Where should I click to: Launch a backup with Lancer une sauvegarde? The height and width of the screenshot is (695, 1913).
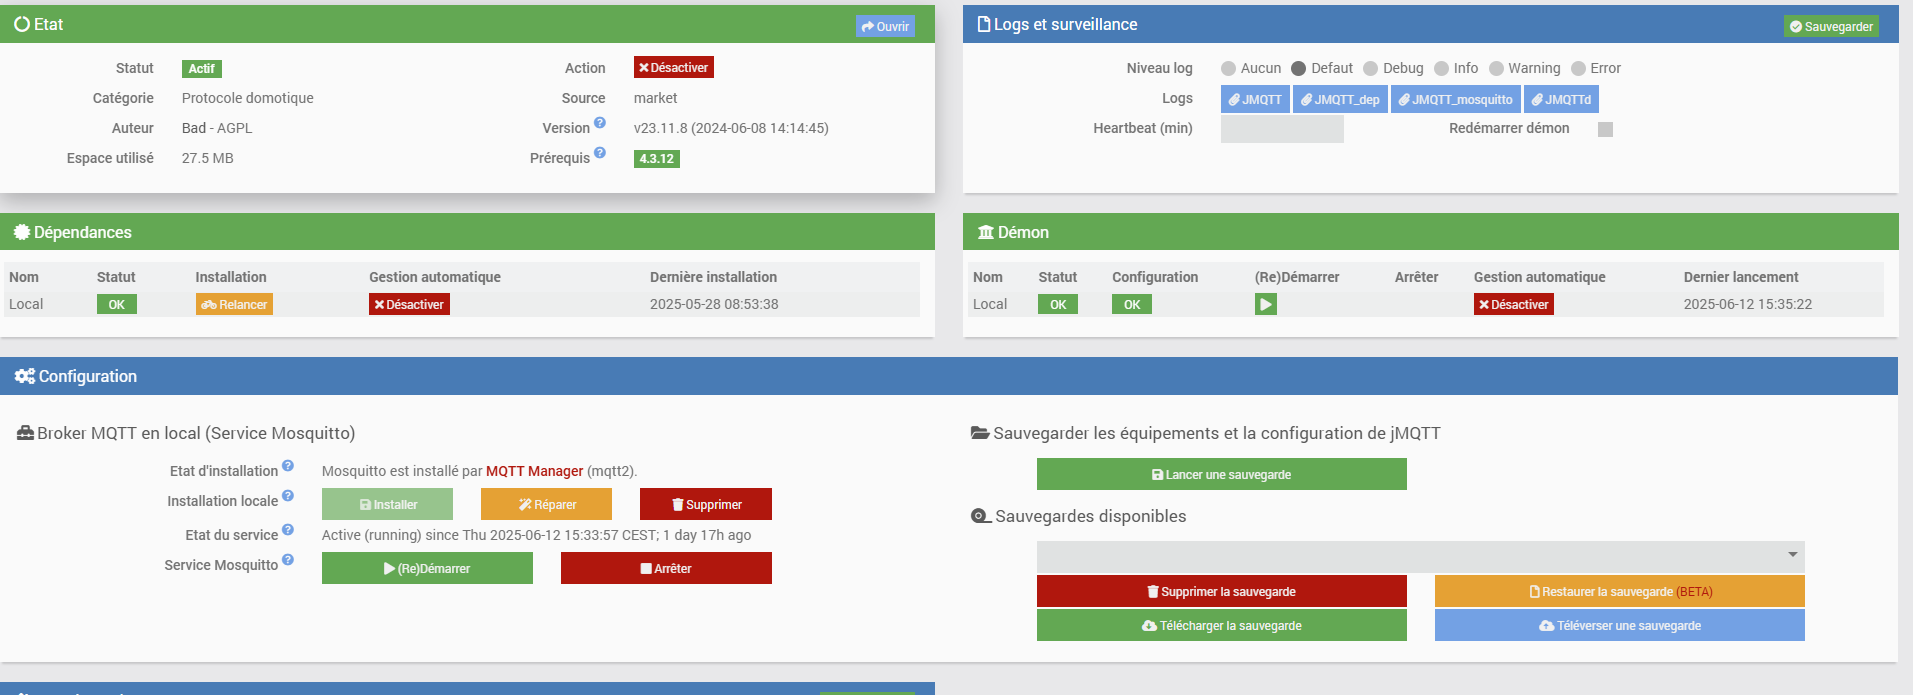pos(1222,474)
